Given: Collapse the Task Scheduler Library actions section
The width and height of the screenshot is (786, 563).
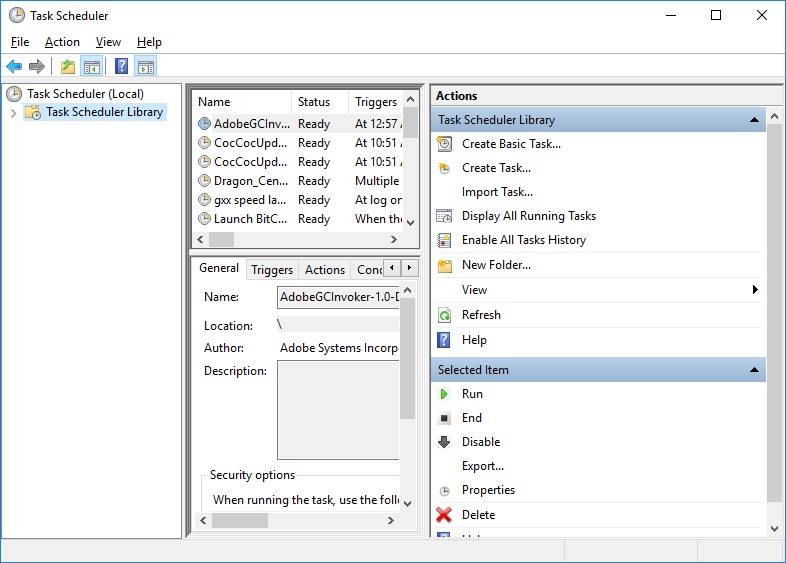Looking at the screenshot, I should click(754, 120).
